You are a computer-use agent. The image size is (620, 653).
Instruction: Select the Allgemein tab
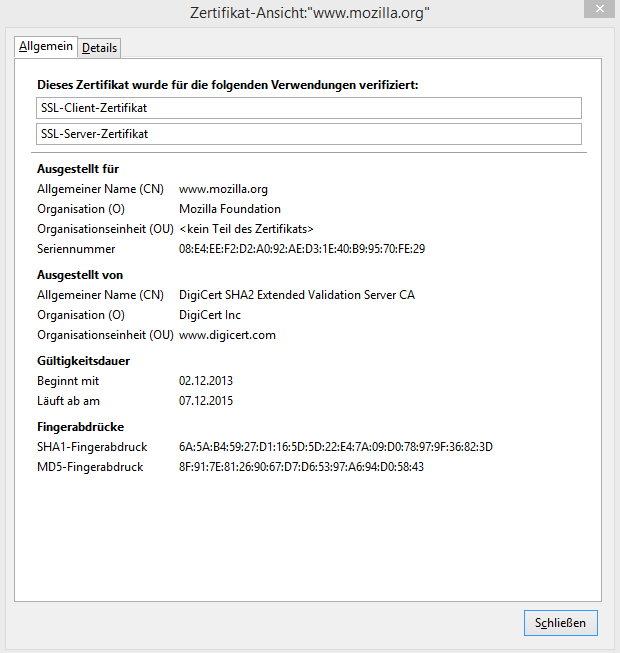46,46
